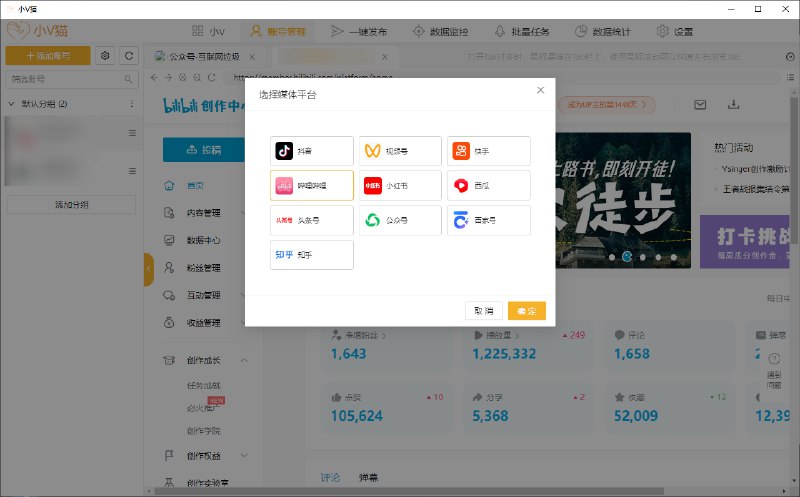Select the 知乎 (Zhihu) platform

click(311, 255)
